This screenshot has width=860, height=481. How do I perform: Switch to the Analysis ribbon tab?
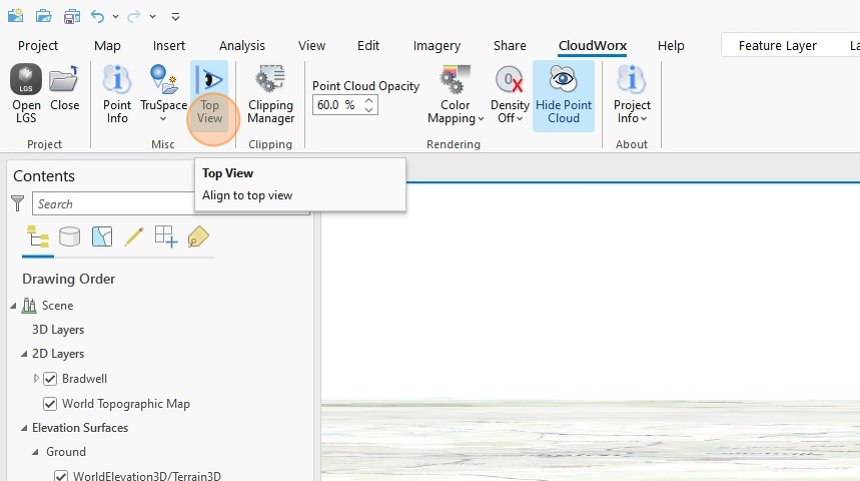242,46
